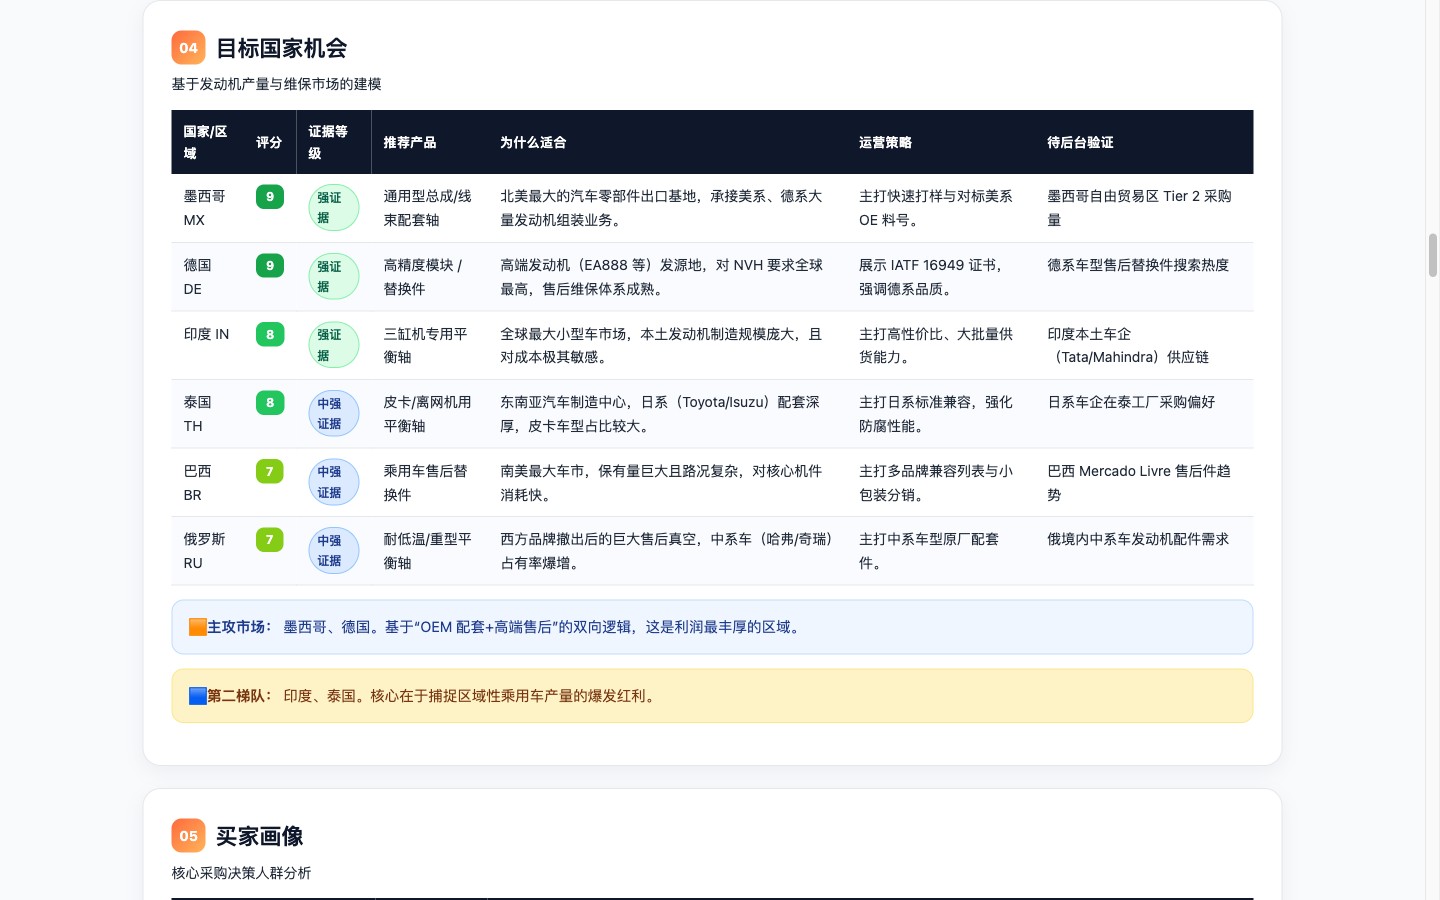Click 强证据 tag in 印度 row
Viewport: 1440px width, 900px height.
(333, 345)
